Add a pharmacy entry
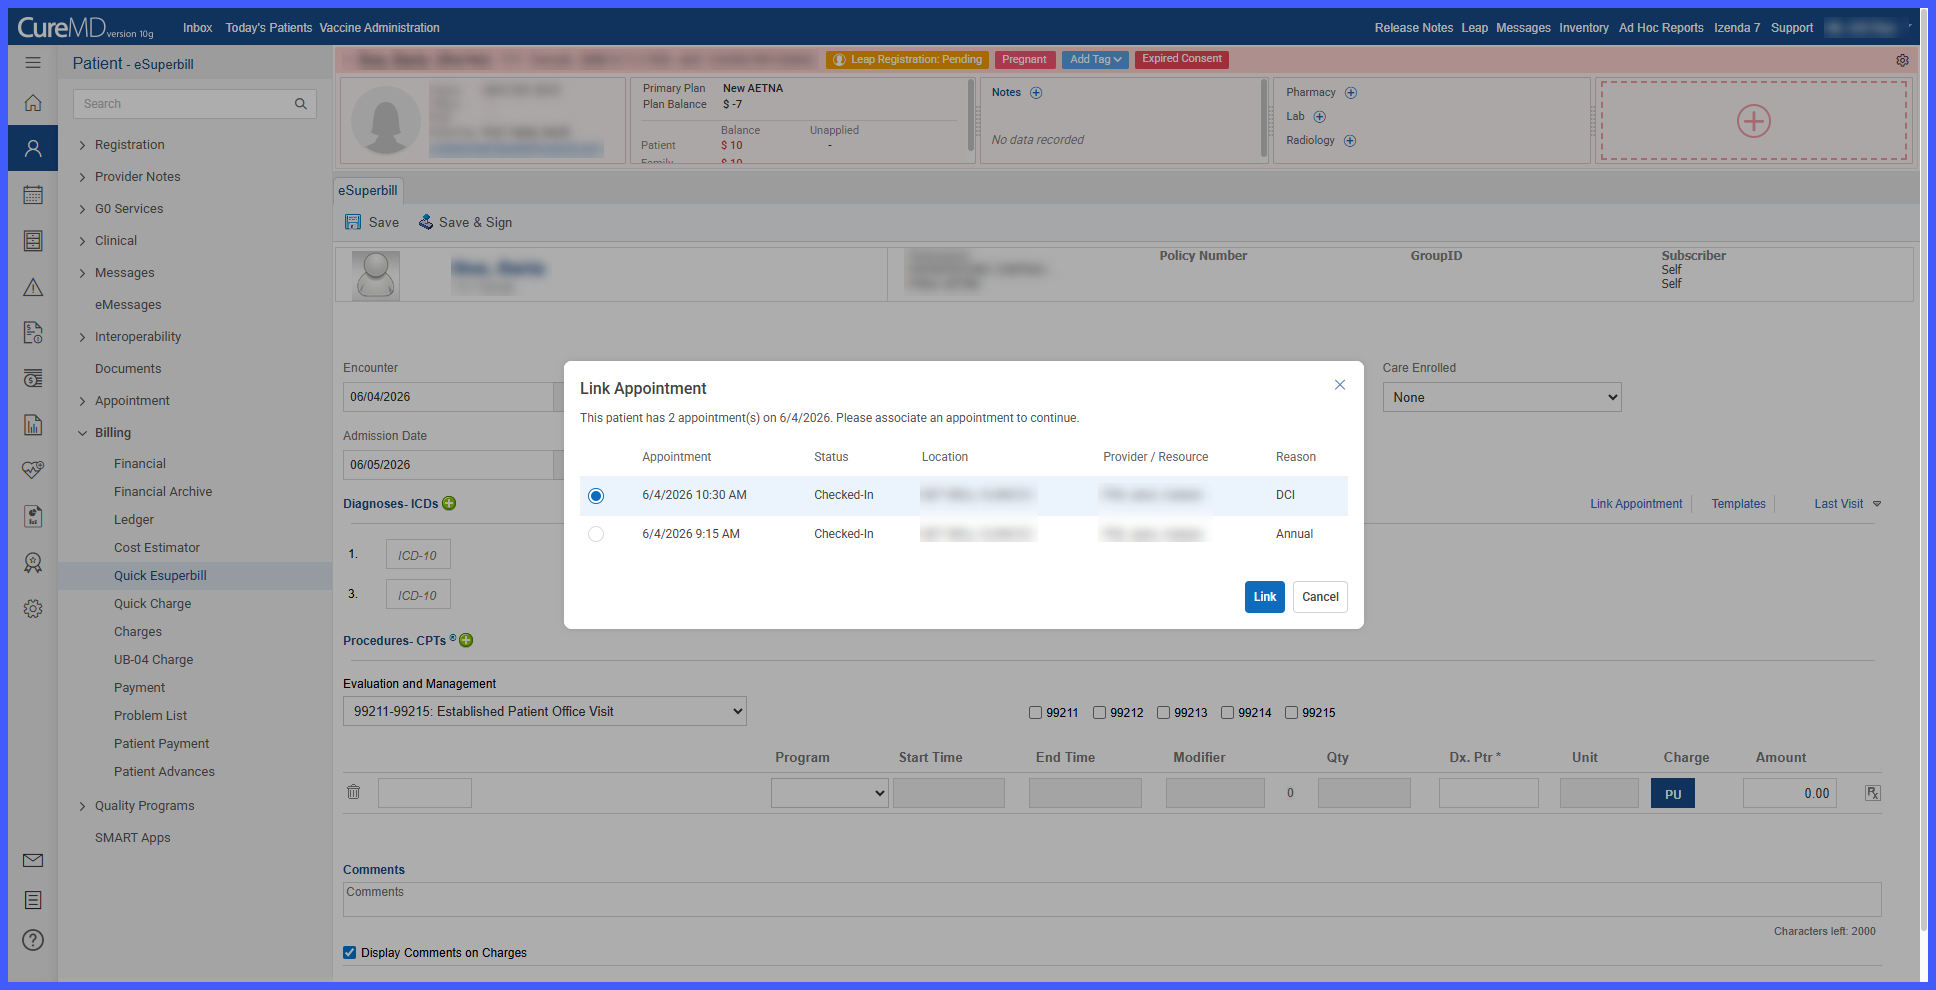Image resolution: width=1936 pixels, height=990 pixels. 1351,93
